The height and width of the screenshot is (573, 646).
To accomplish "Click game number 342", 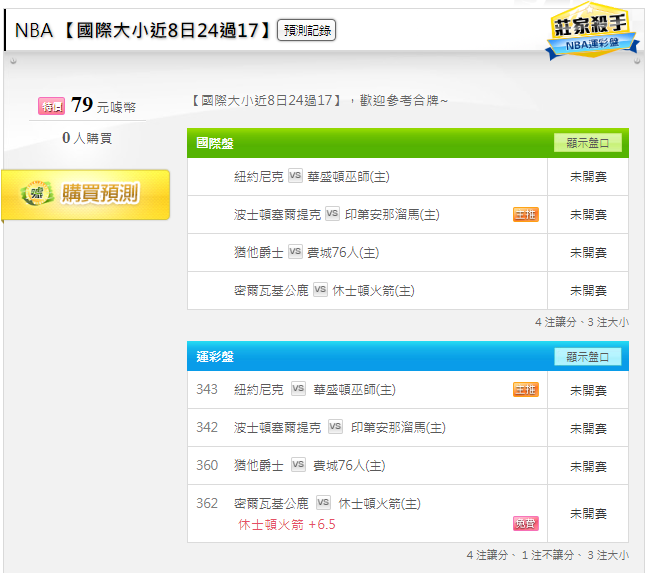I will click(x=207, y=427).
